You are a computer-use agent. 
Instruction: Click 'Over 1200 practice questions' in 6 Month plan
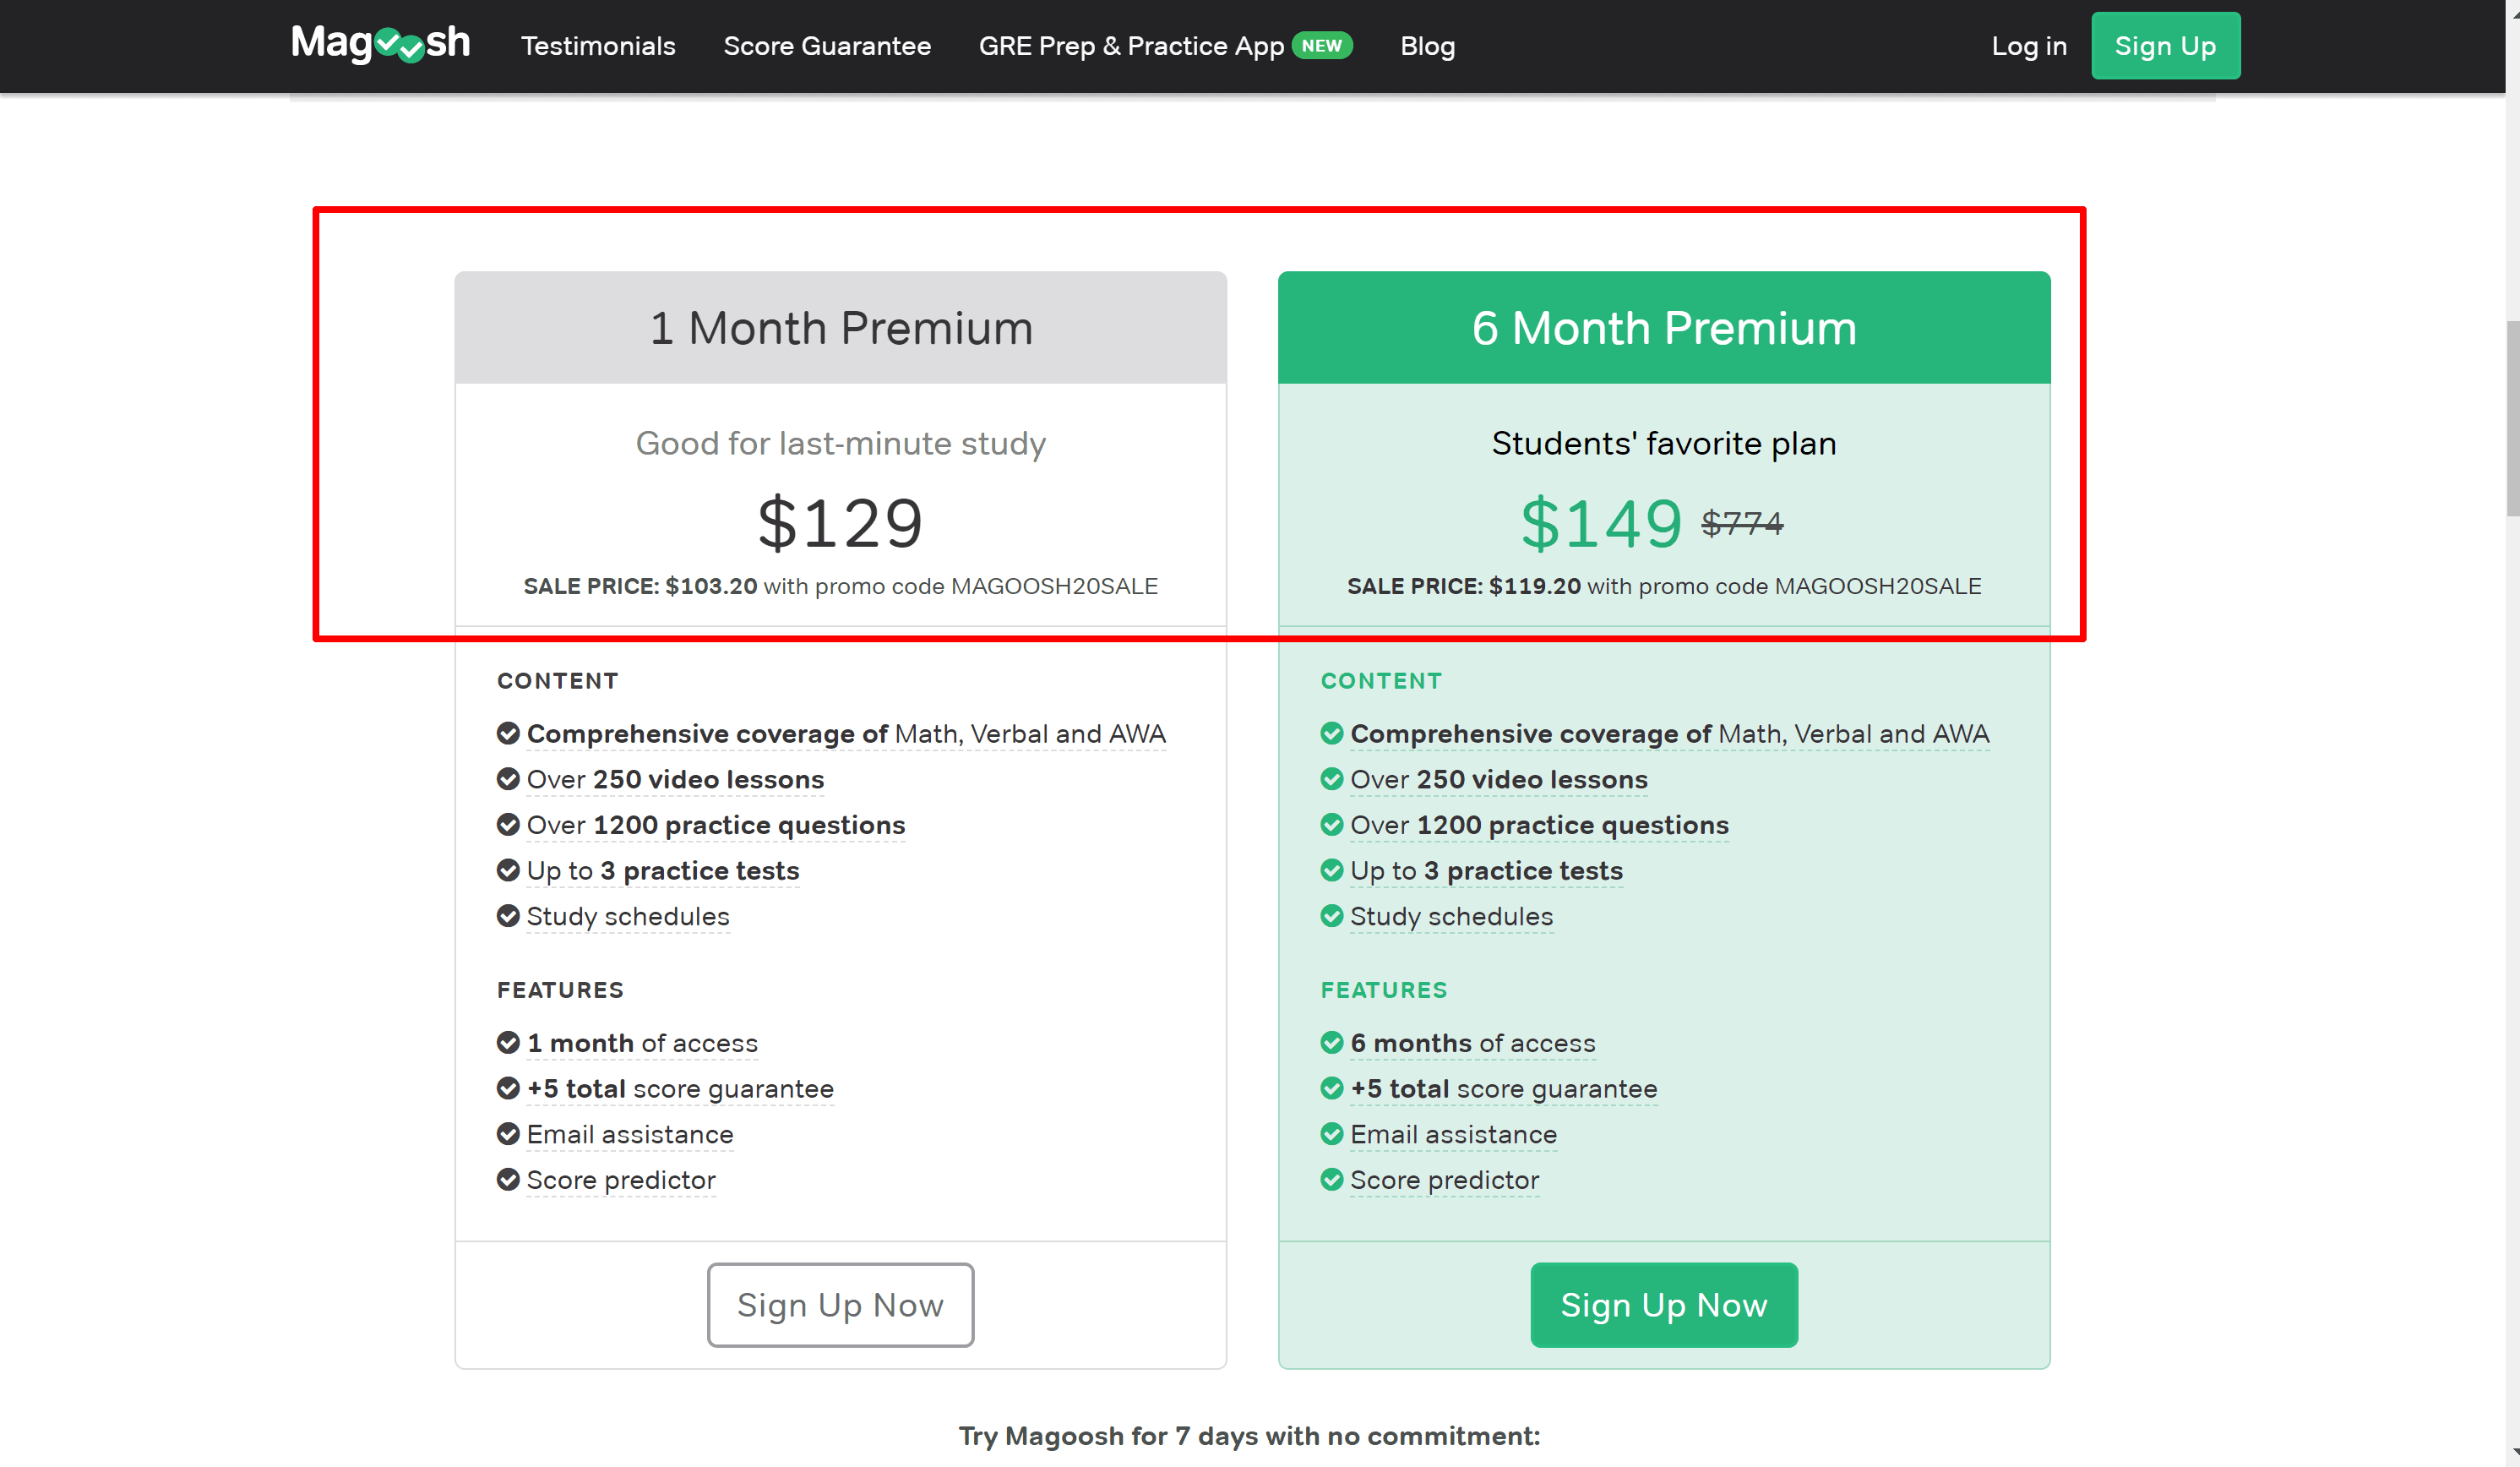1539,824
